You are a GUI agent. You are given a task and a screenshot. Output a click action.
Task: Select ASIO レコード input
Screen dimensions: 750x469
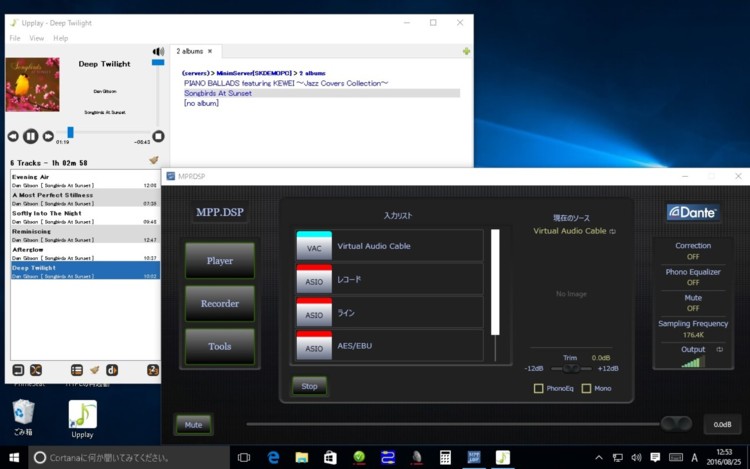click(389, 280)
